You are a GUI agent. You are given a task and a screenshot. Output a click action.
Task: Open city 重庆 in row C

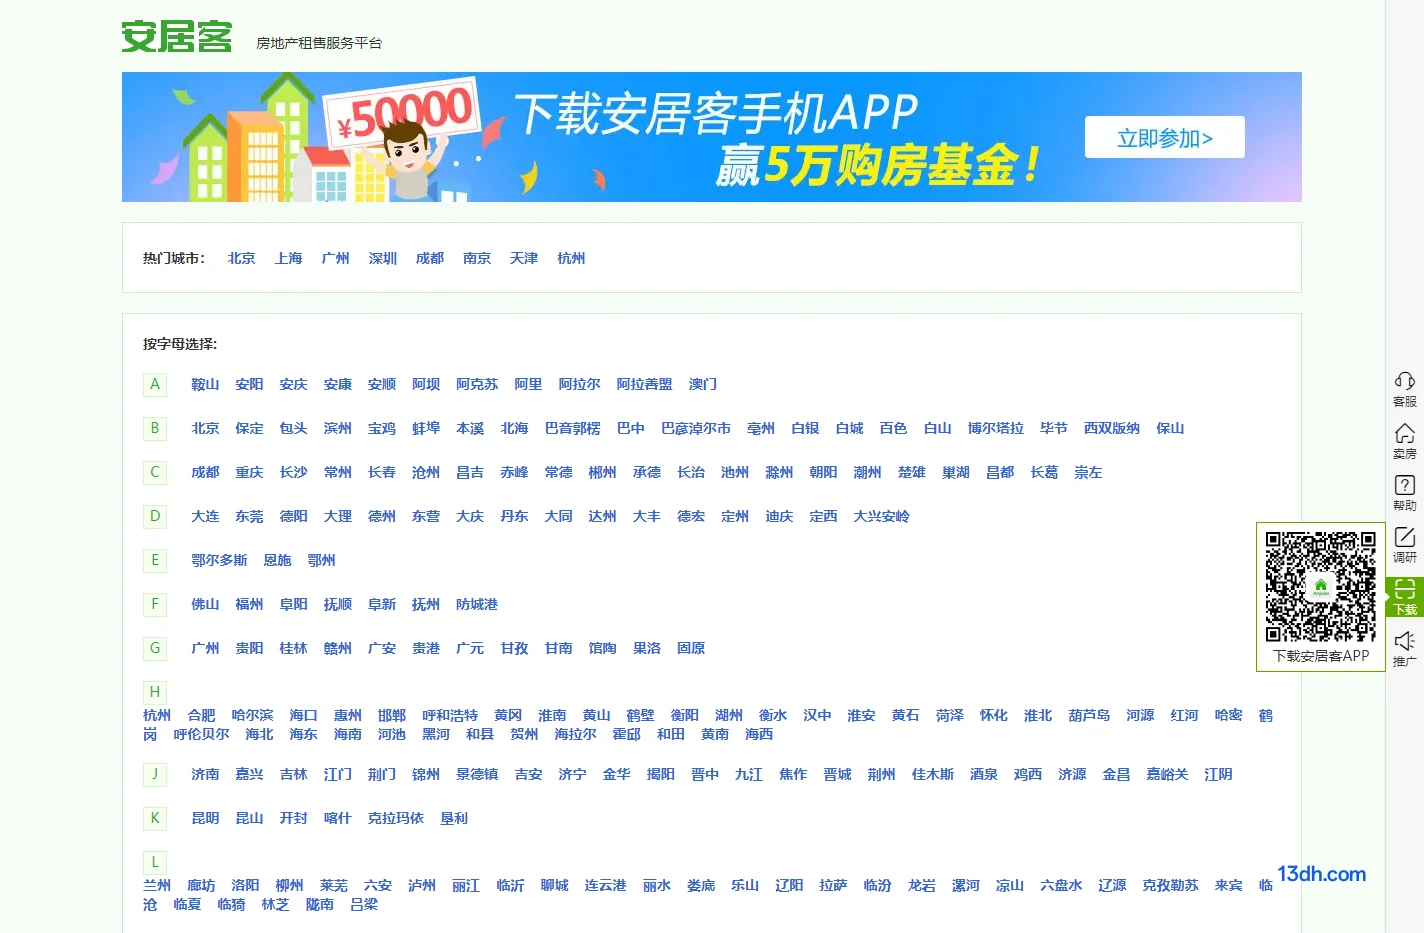pyautogui.click(x=249, y=472)
